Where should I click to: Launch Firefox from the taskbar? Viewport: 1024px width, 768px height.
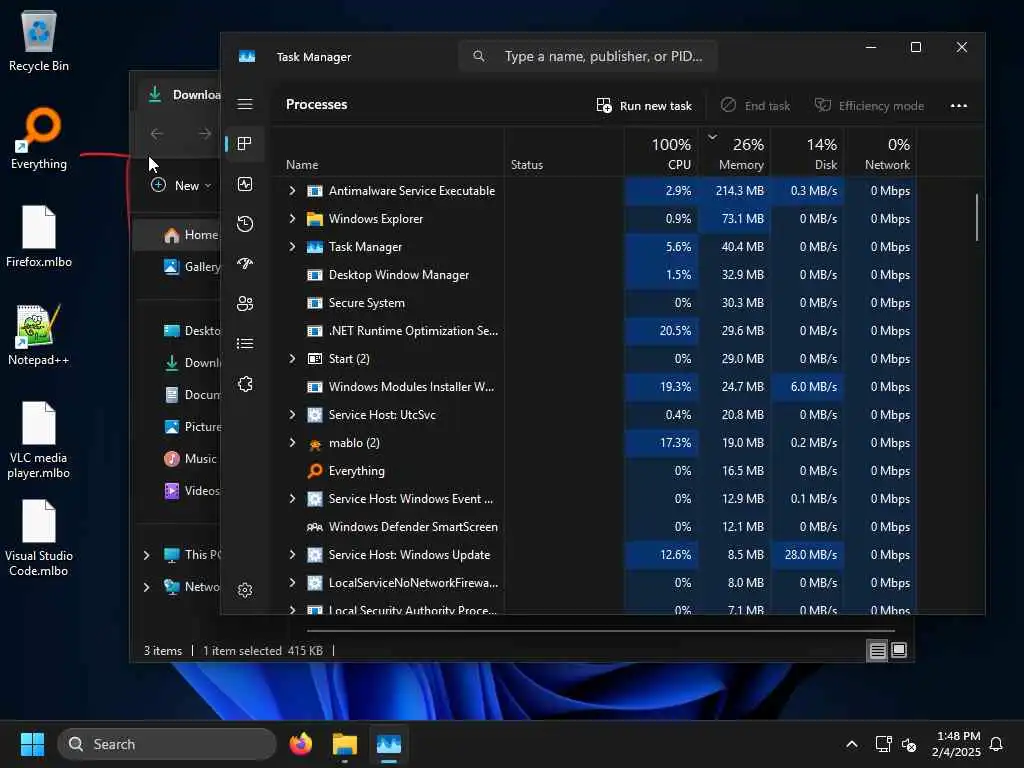click(x=300, y=744)
